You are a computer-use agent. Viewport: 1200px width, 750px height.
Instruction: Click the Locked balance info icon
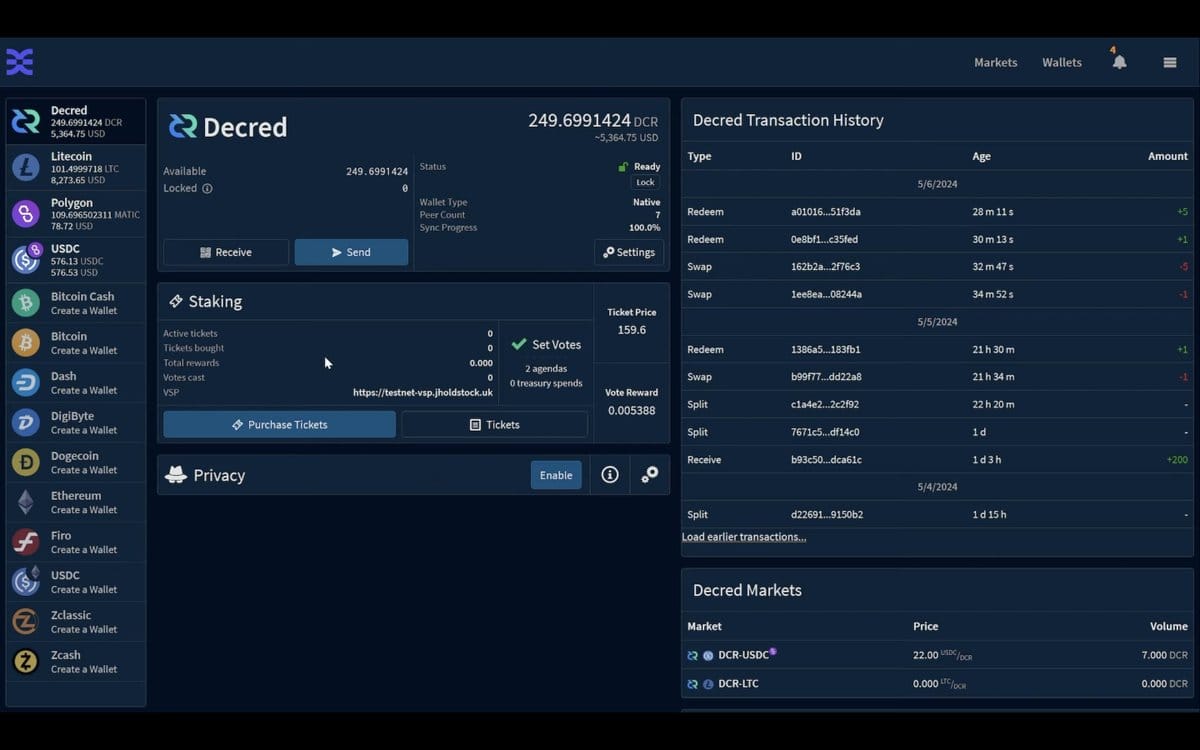(207, 188)
